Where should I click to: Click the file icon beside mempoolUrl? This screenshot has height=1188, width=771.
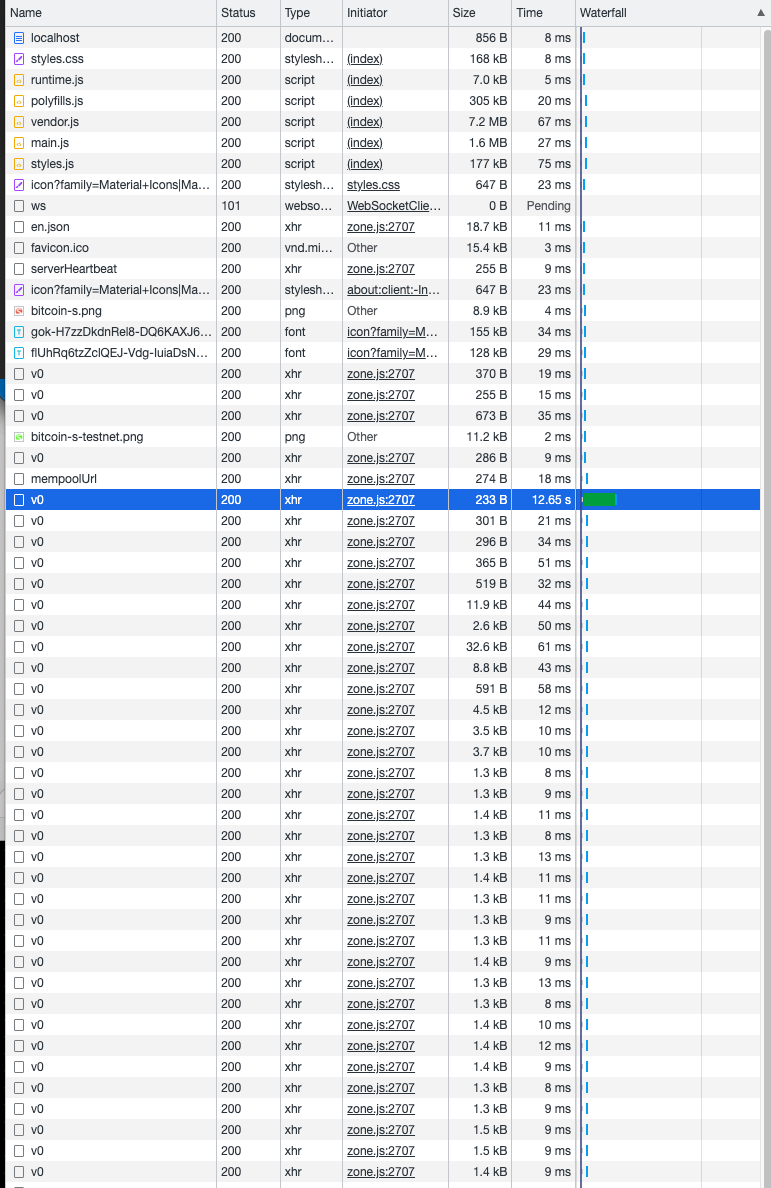pyautogui.click(x=20, y=479)
